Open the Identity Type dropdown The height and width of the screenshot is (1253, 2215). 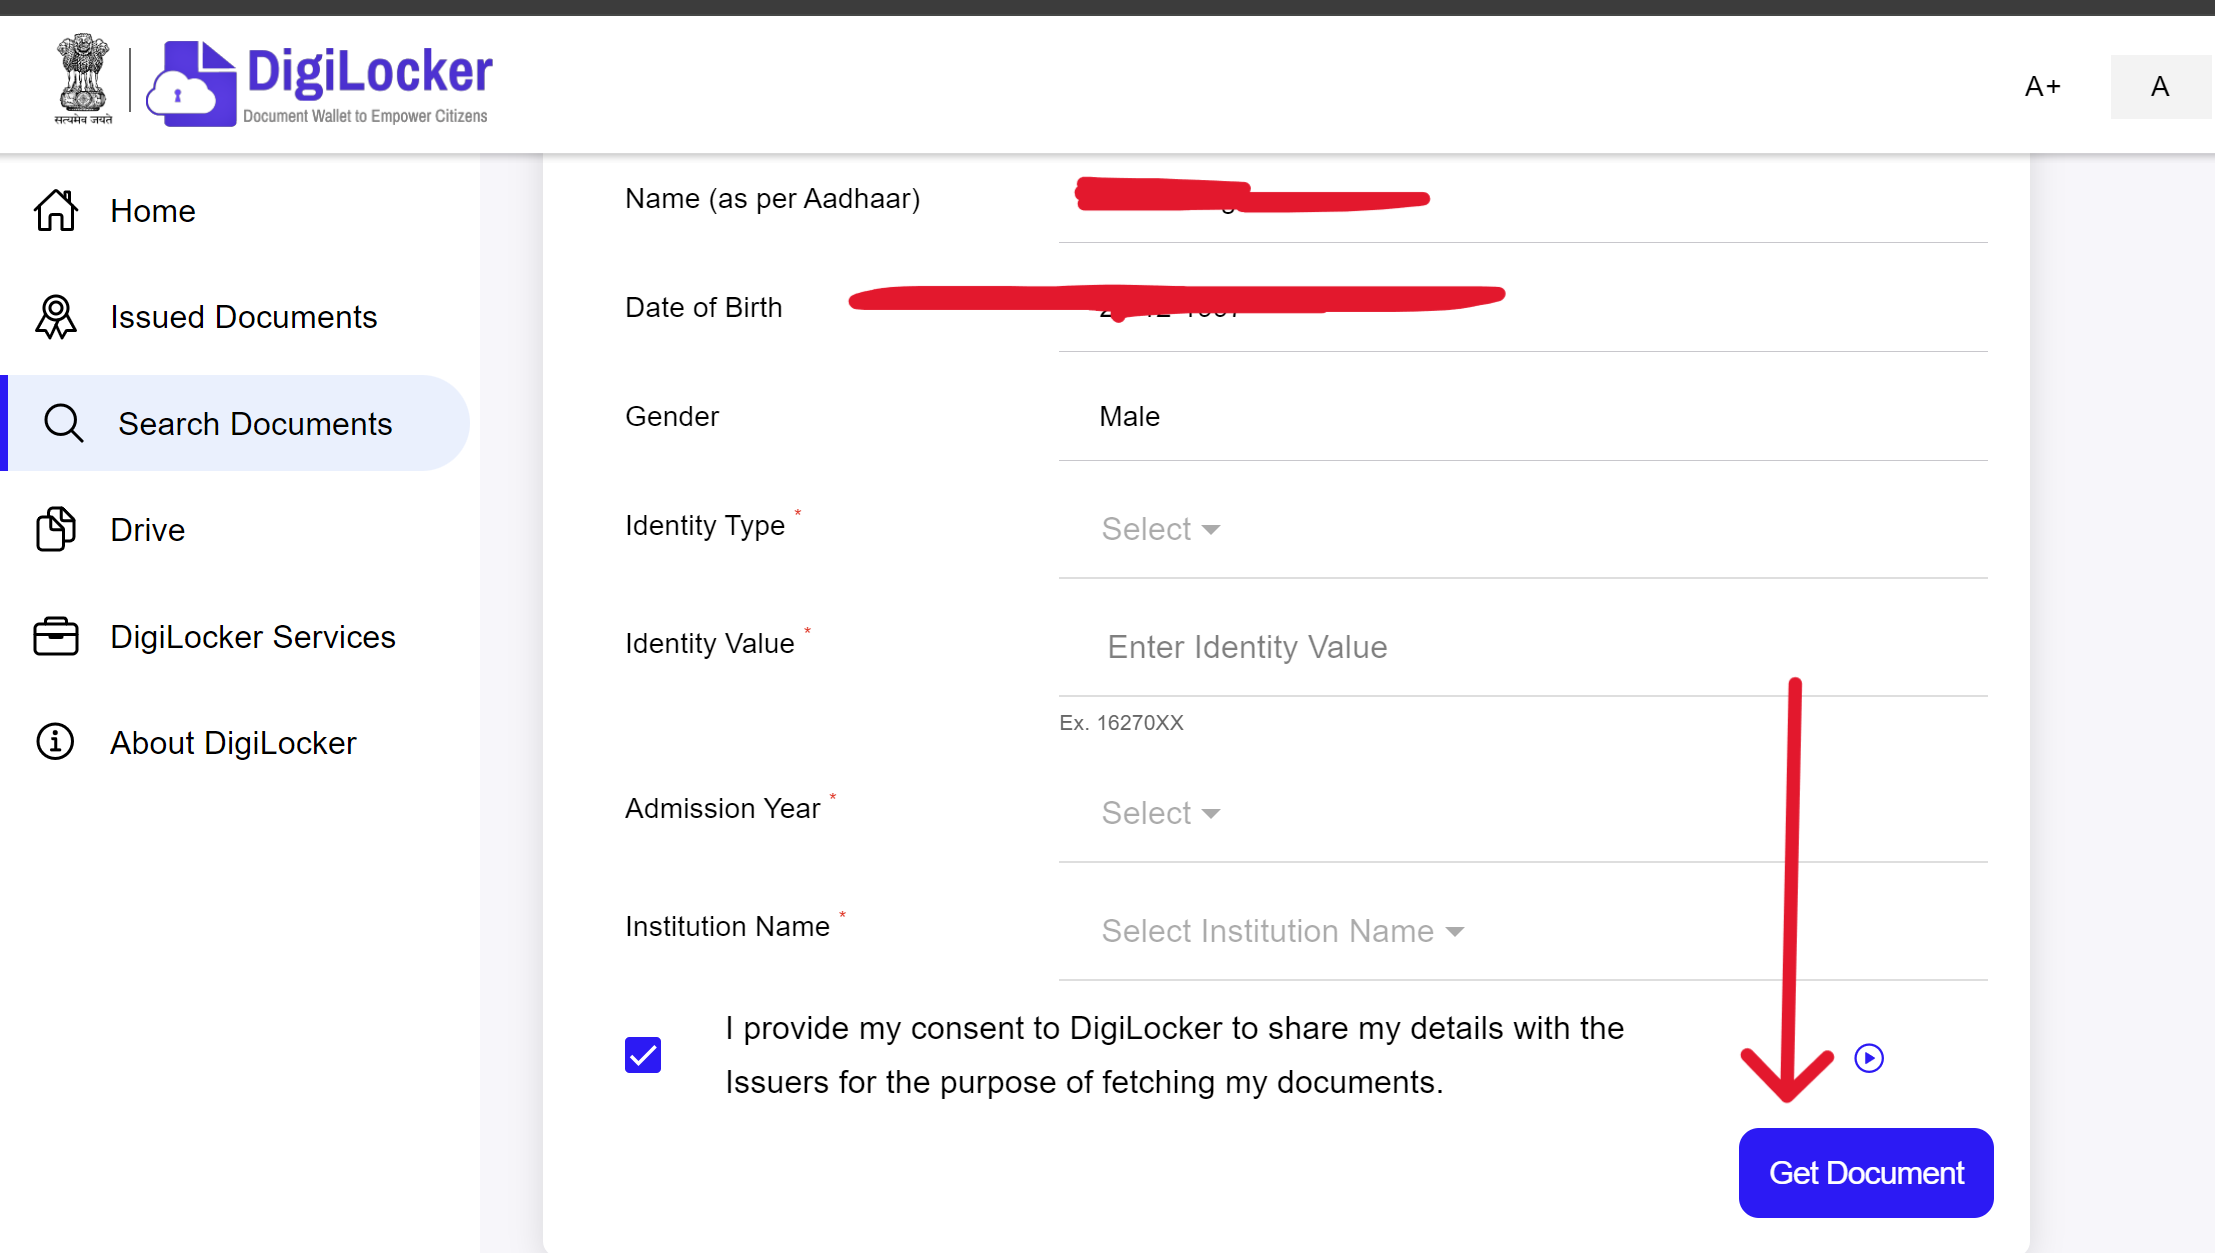1160,528
